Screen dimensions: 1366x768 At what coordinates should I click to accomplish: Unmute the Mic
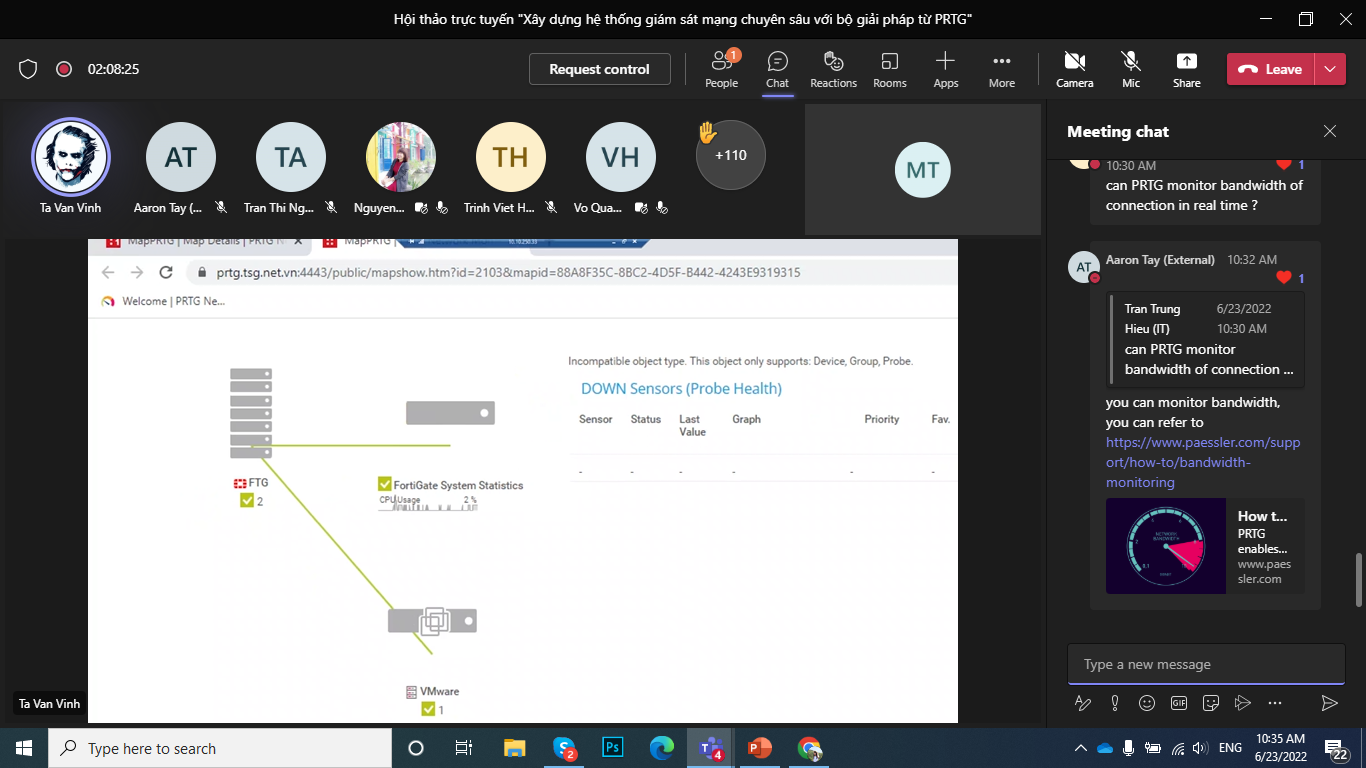(x=1130, y=69)
